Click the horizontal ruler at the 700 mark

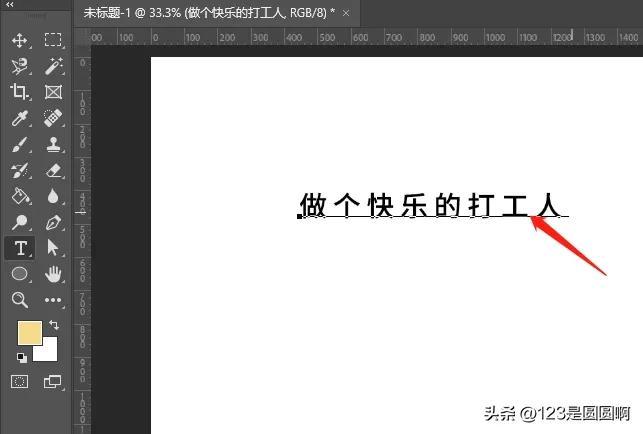coord(393,38)
